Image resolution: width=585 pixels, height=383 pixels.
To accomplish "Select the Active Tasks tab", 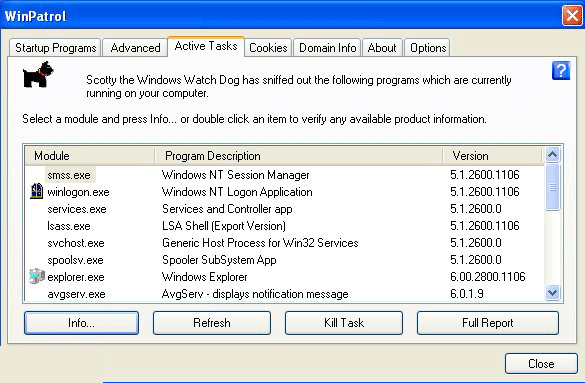I will coord(206,46).
